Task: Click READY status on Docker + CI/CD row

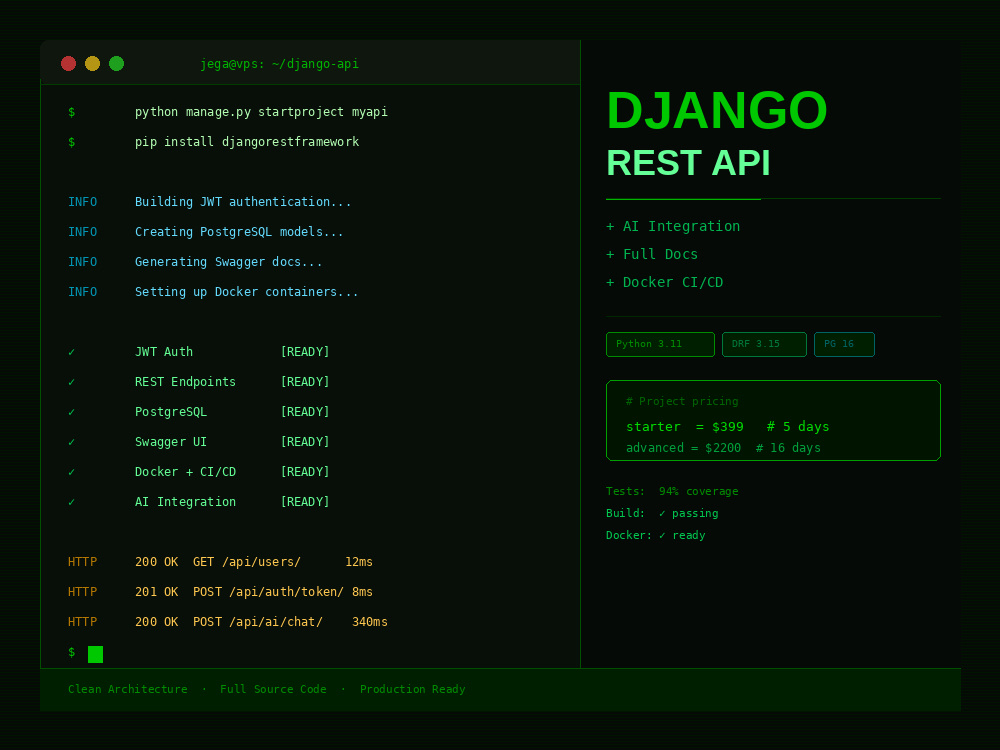Action: click(x=305, y=472)
